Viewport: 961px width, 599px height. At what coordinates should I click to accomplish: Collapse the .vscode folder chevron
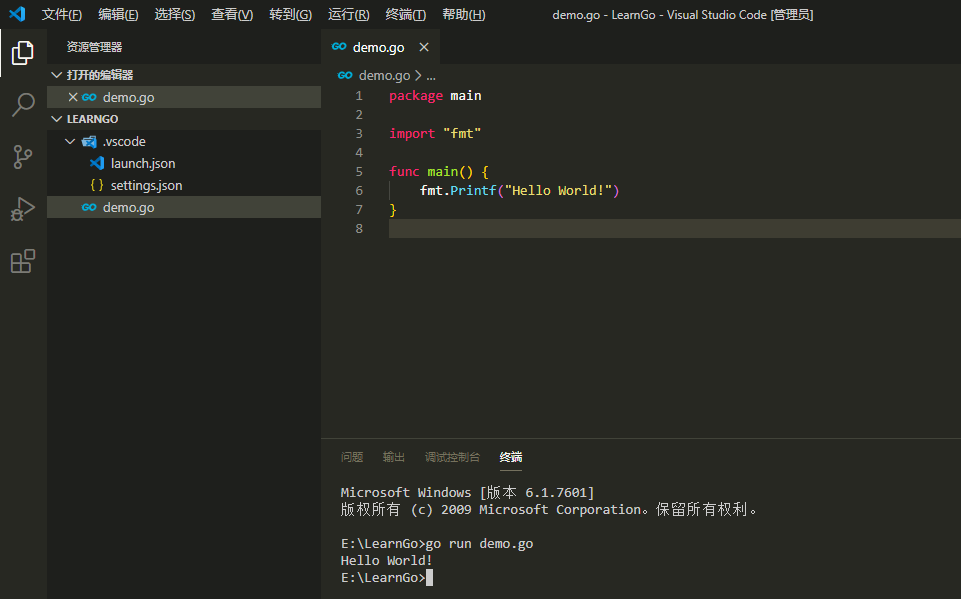pos(70,142)
